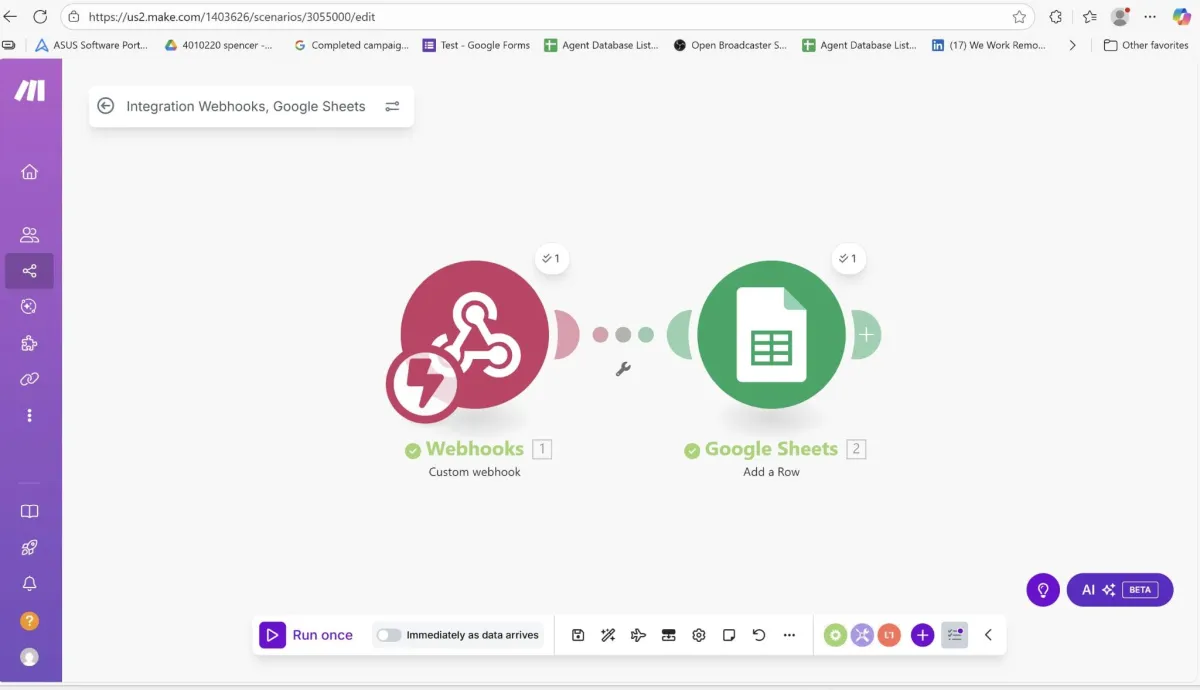Click the browser refresh button

point(41,17)
